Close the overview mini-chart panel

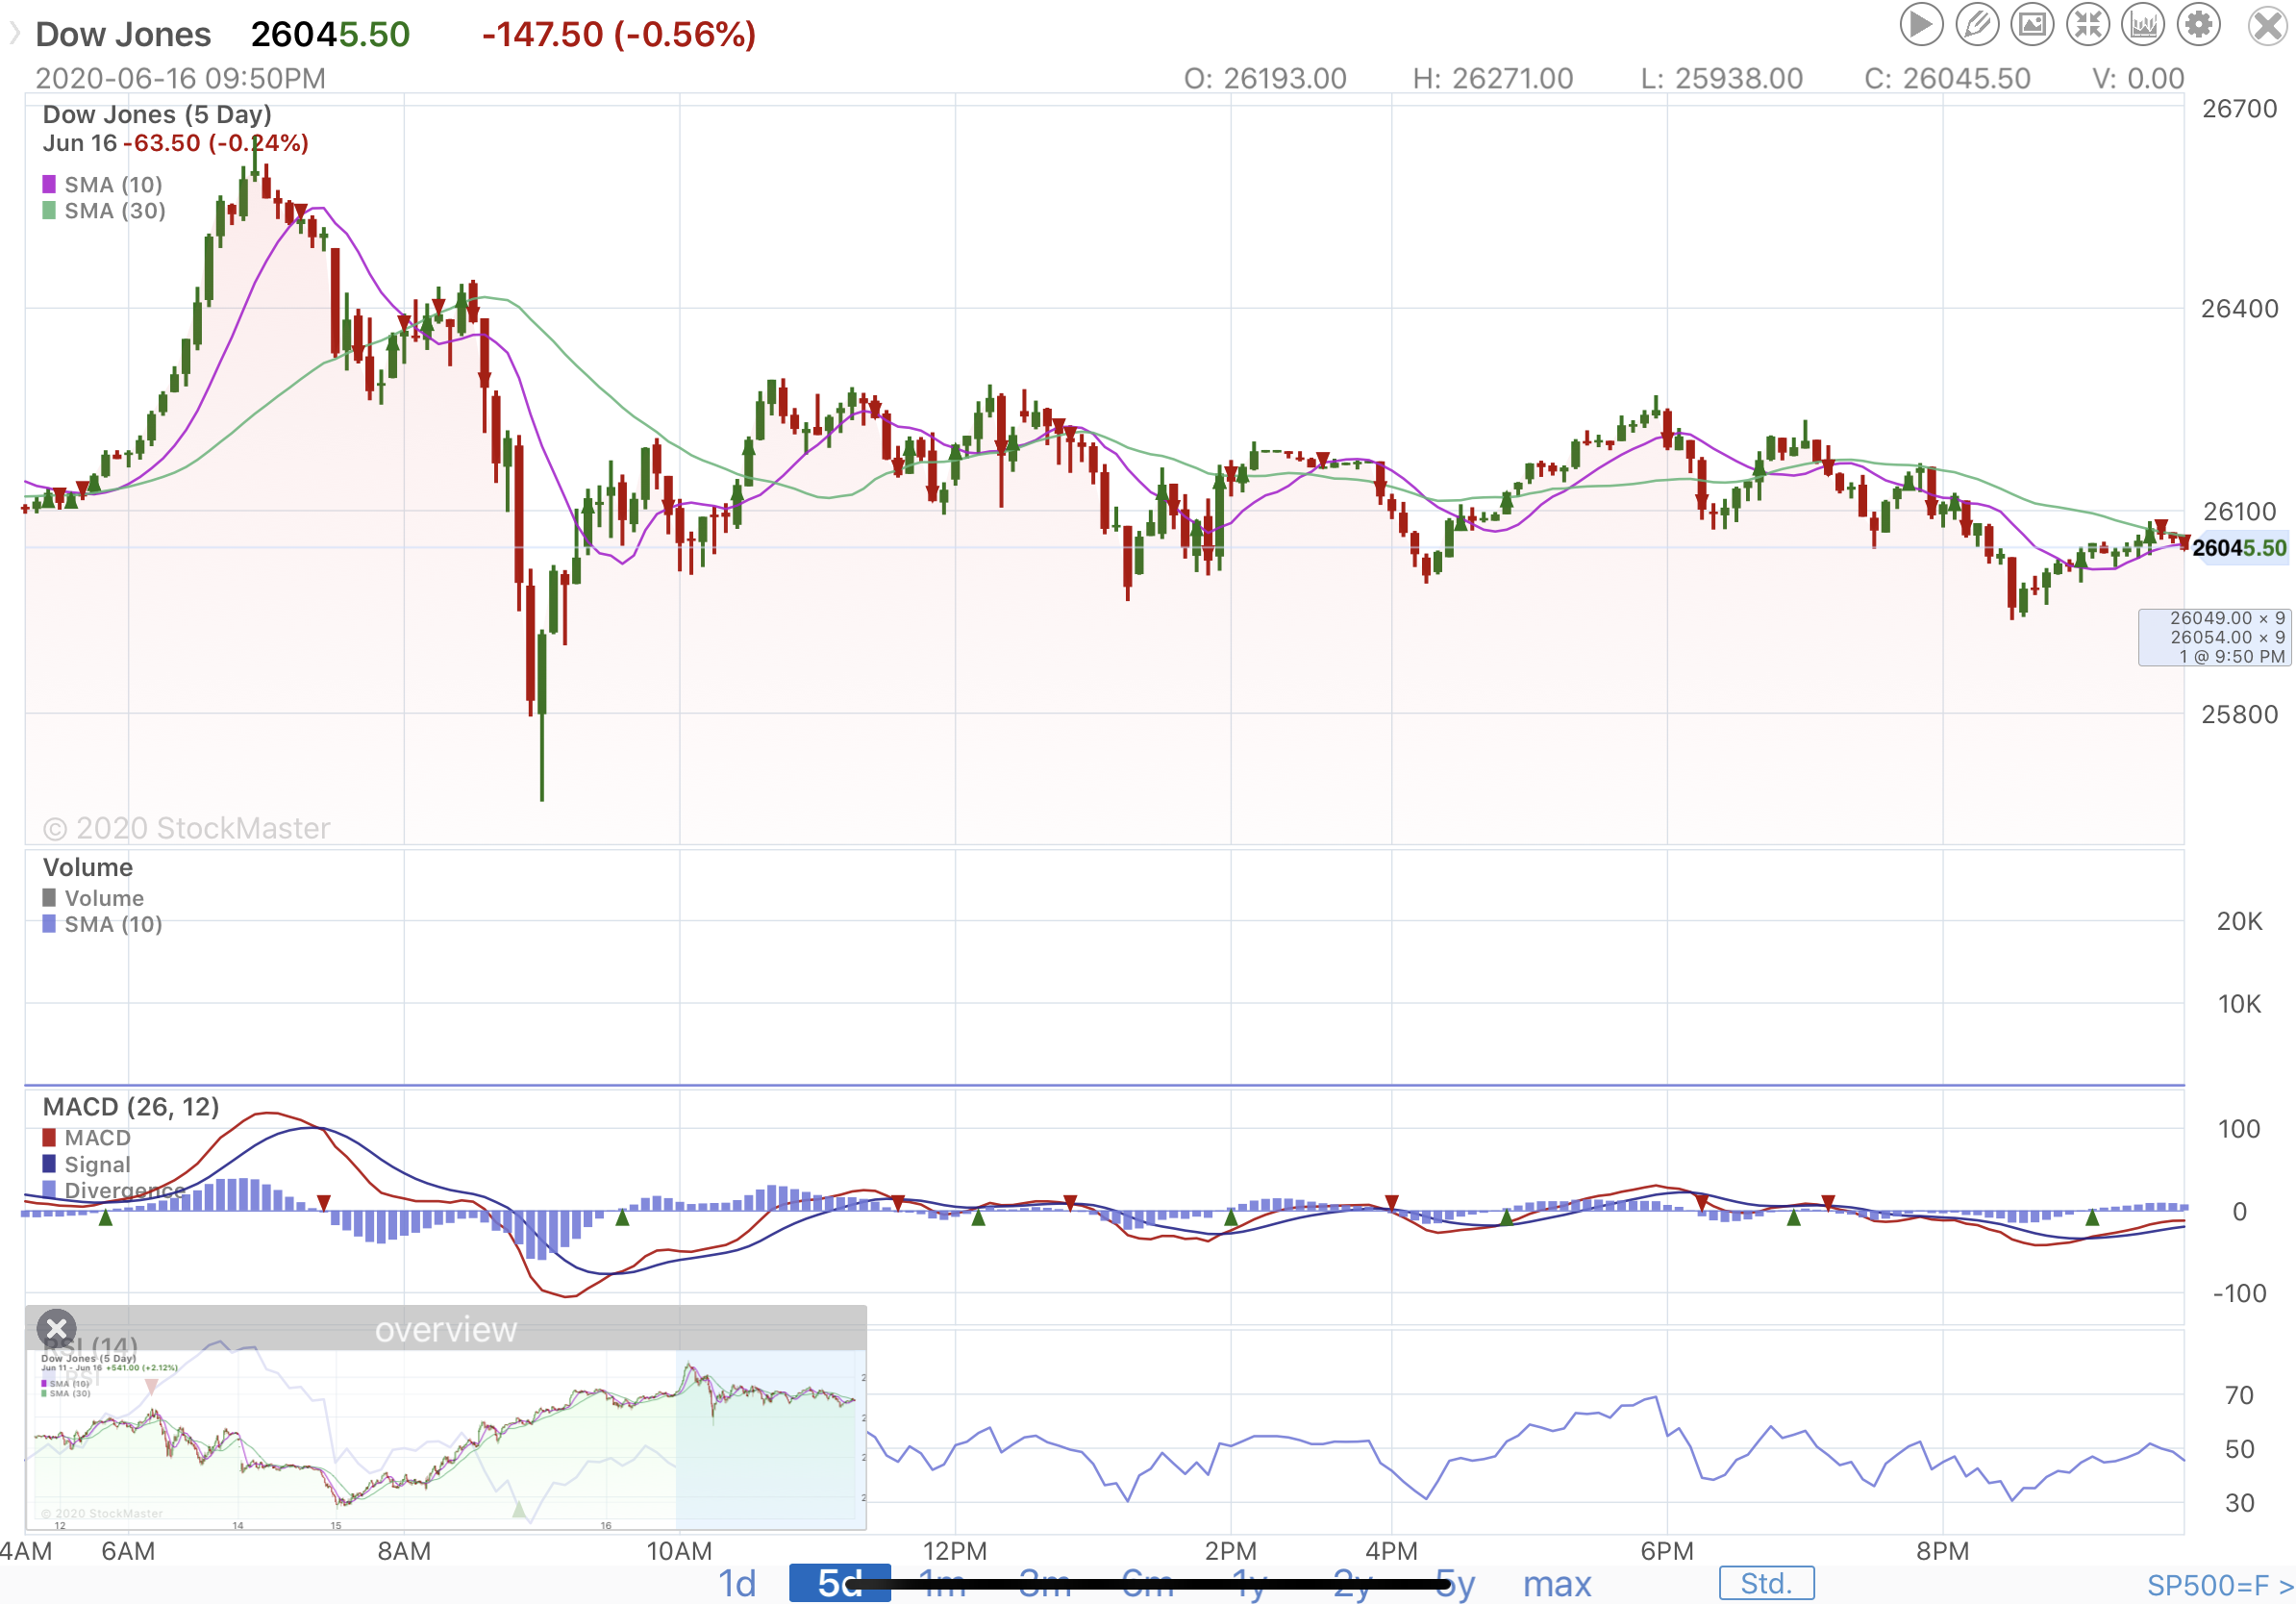tap(57, 1329)
